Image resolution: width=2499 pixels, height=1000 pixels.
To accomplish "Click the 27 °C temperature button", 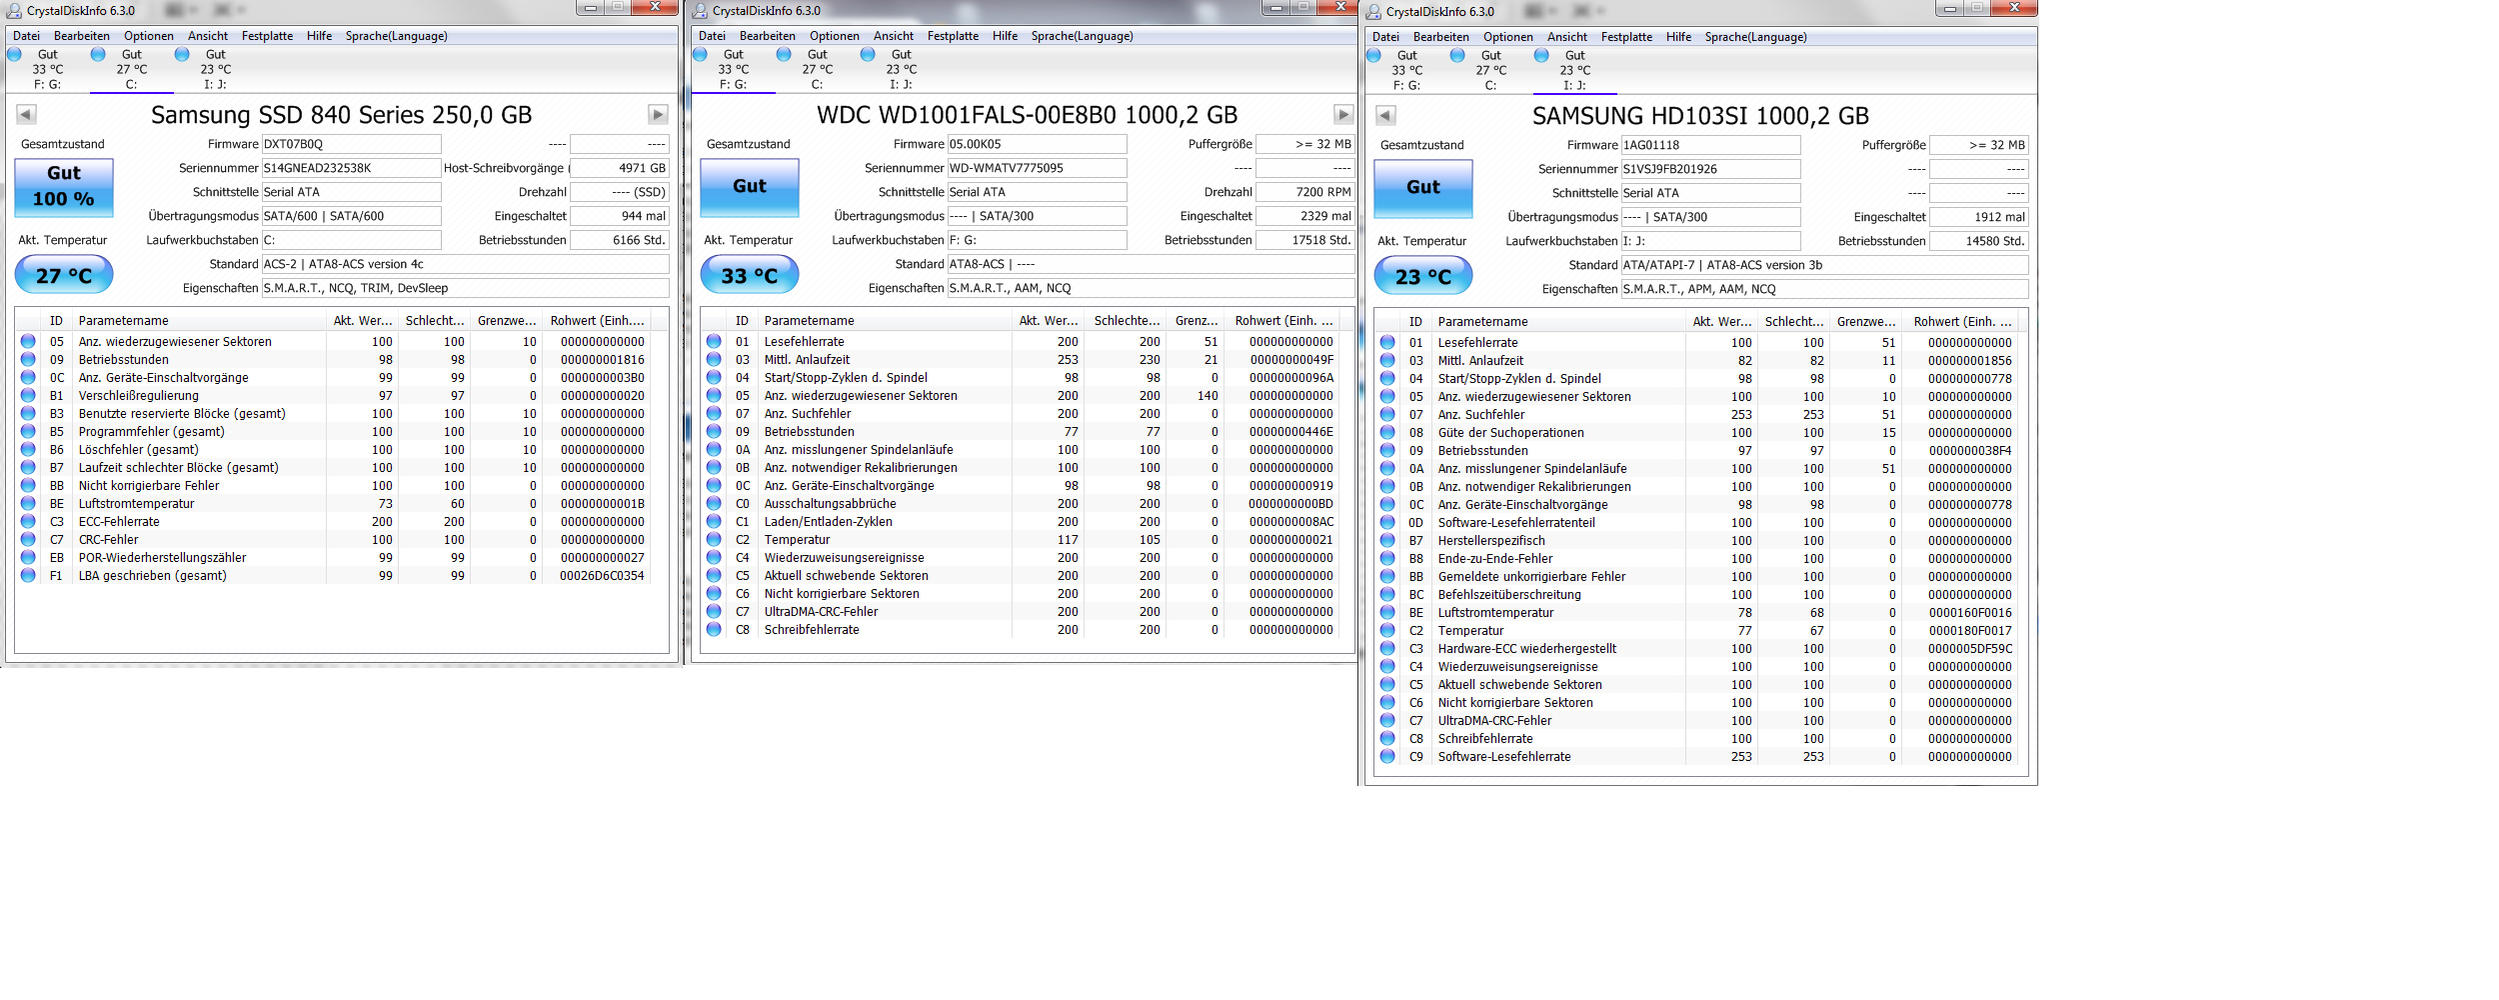I will point(64,275).
